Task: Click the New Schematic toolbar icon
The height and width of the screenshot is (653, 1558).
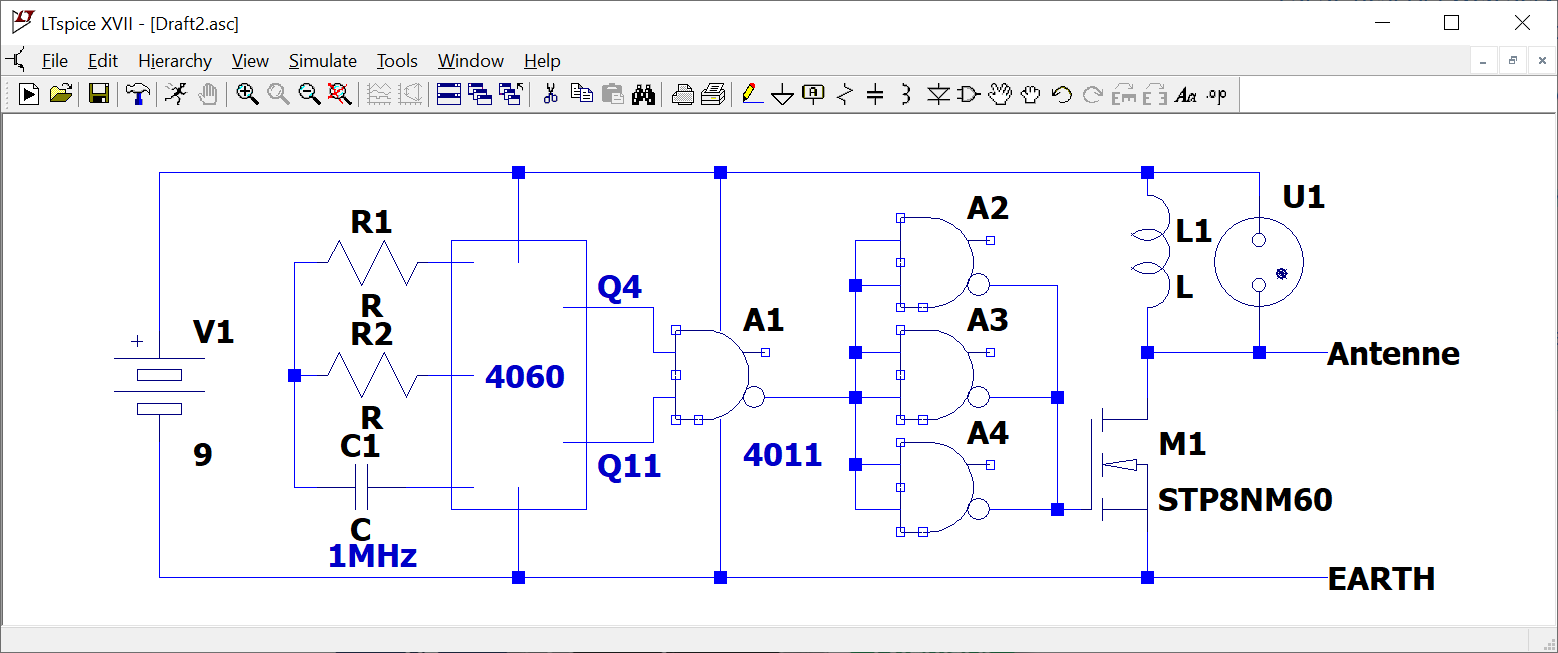Action: click(x=29, y=94)
